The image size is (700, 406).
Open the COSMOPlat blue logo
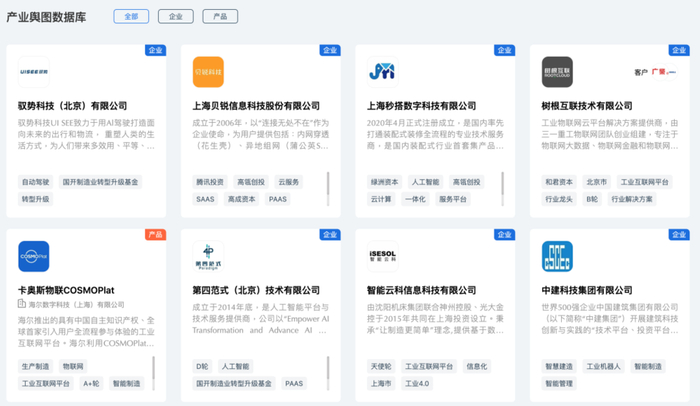coord(34,256)
